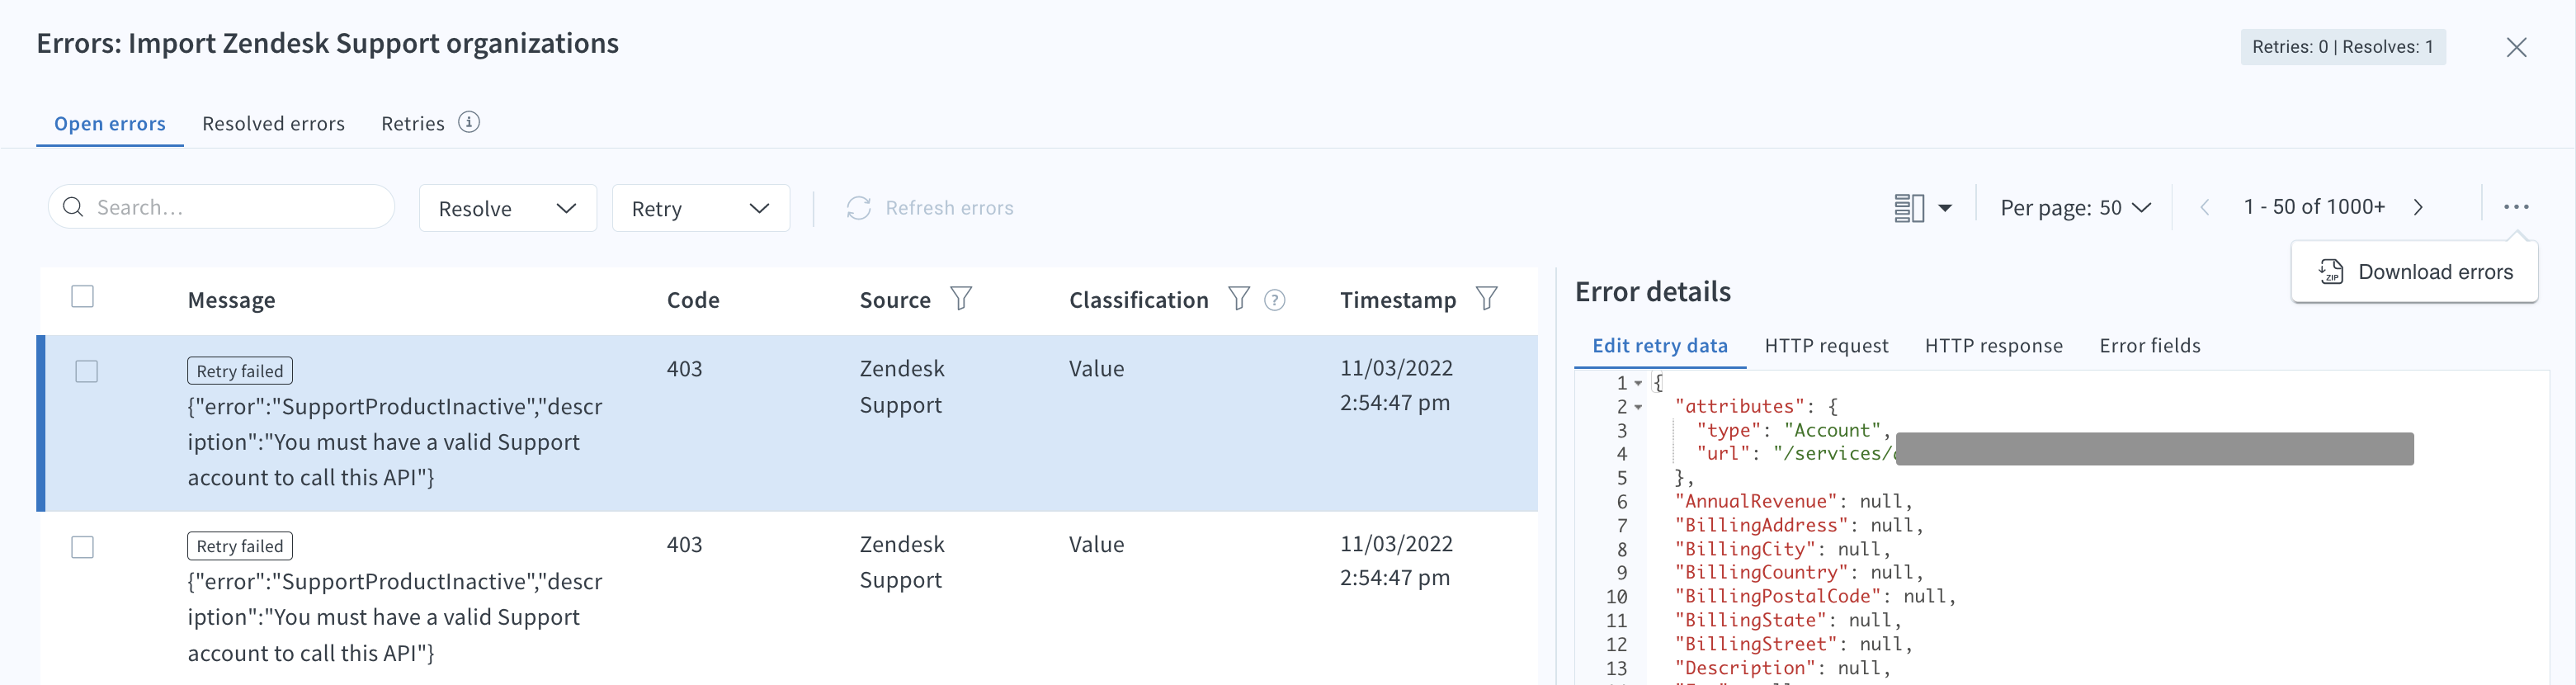Viewport: 2576px width, 685px height.
Task: Open the Classification help question icon
Action: coord(1275,300)
